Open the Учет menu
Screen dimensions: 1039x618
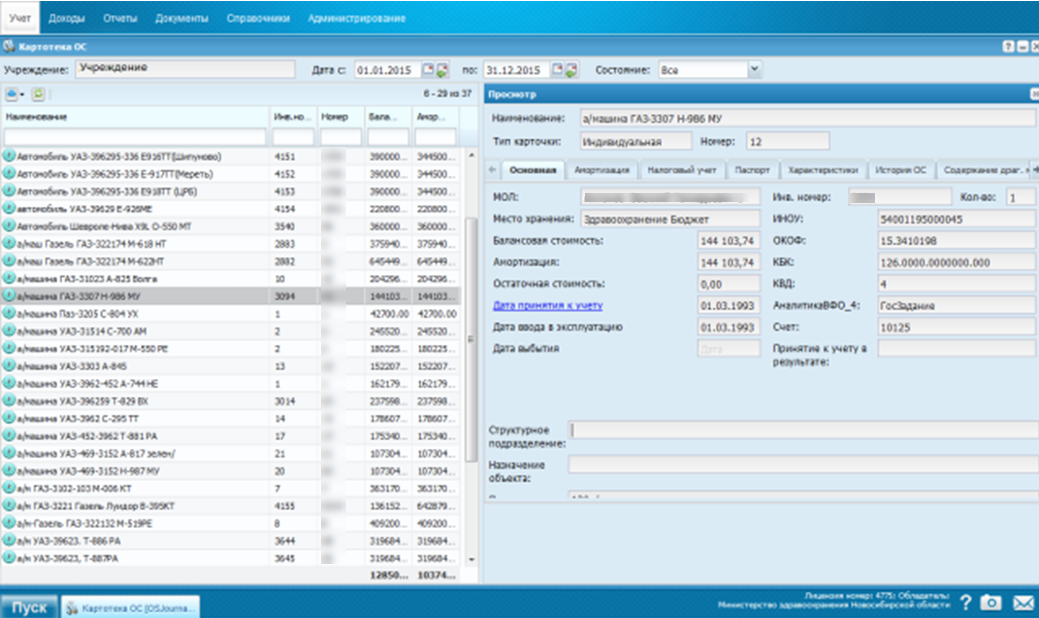[x=20, y=18]
